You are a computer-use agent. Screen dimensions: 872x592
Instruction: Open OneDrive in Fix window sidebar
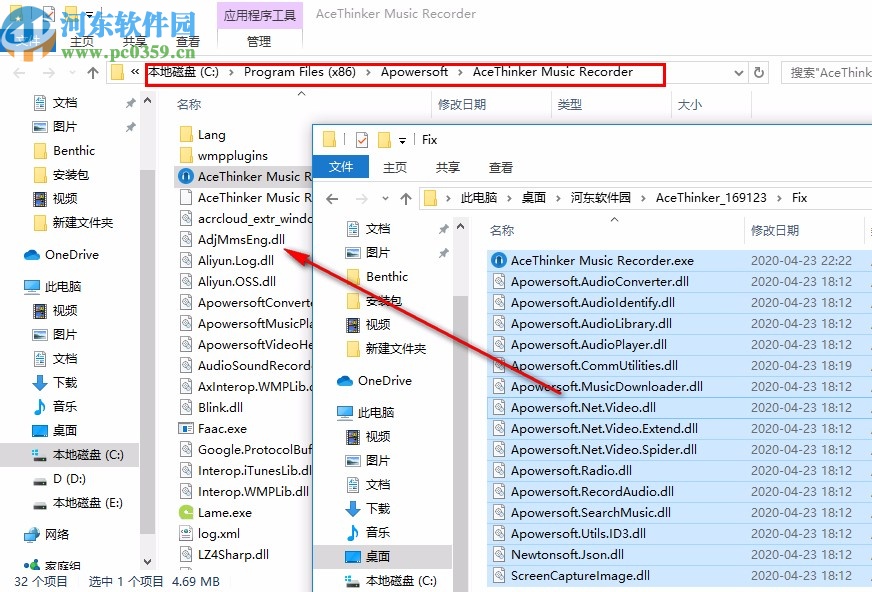point(385,381)
